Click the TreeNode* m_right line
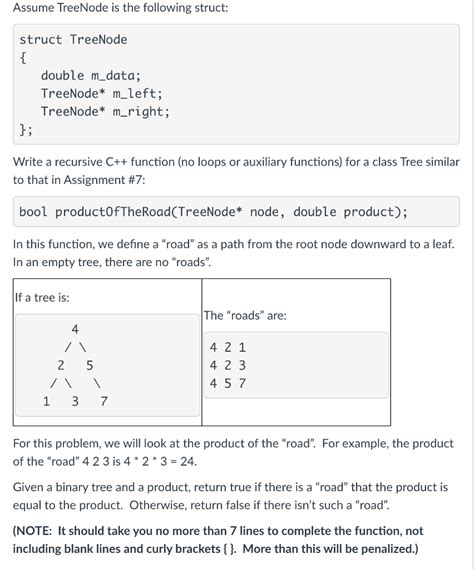The image size is (474, 569). pyautogui.click(x=105, y=111)
